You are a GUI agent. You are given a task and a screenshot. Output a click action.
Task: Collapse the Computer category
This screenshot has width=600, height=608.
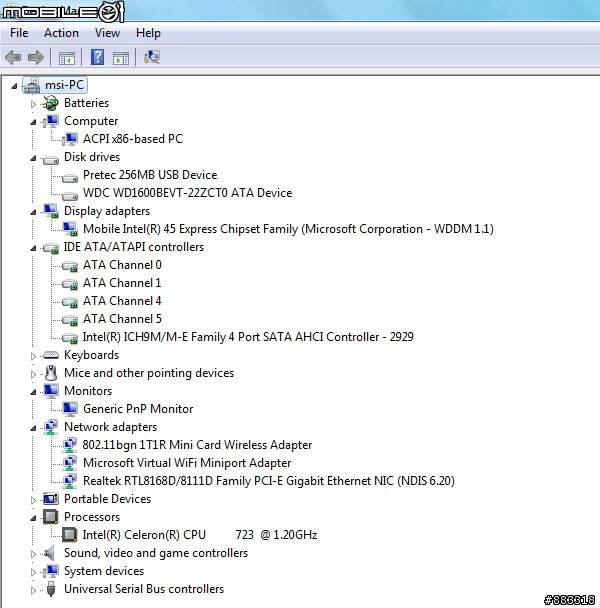pyautogui.click(x=33, y=122)
